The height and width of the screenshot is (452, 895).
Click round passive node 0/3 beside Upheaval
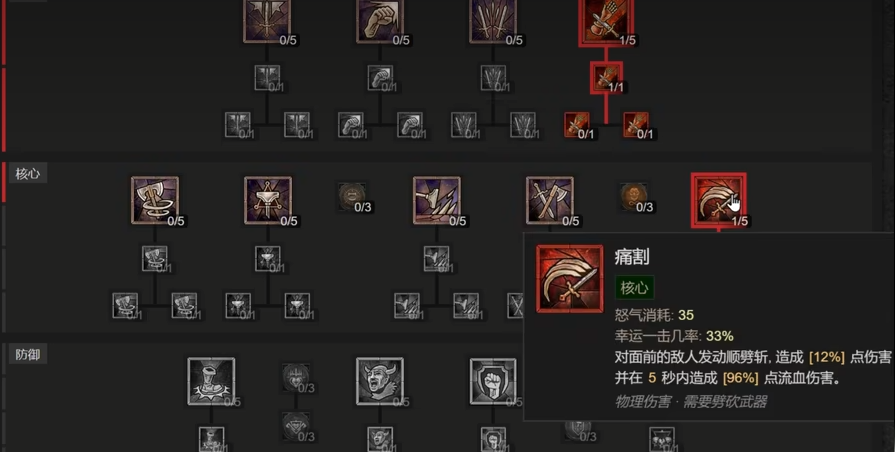pos(351,196)
